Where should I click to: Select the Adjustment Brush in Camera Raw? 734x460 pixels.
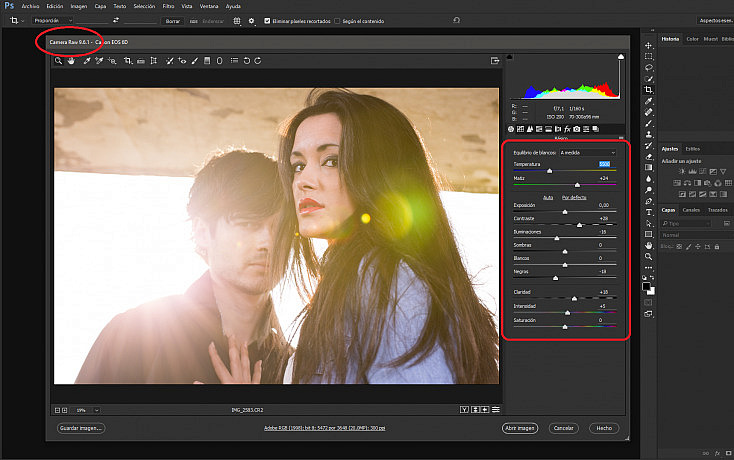pyautogui.click(x=195, y=61)
